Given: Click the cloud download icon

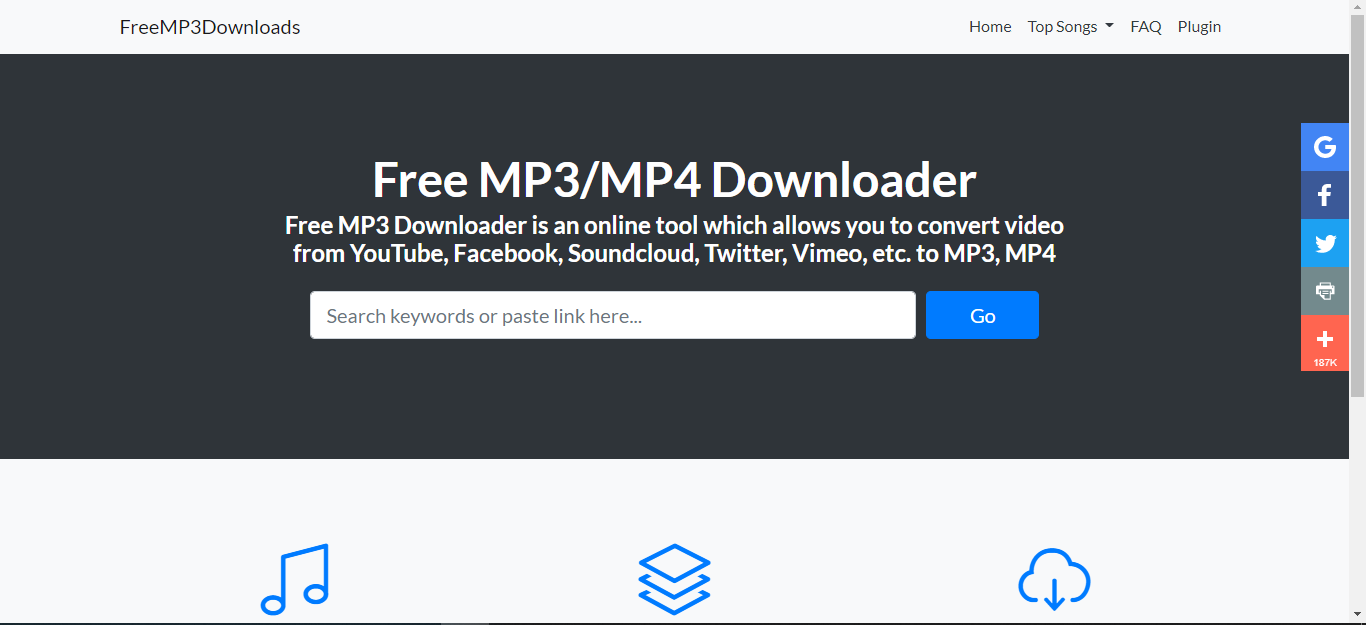Looking at the screenshot, I should tap(1054, 579).
